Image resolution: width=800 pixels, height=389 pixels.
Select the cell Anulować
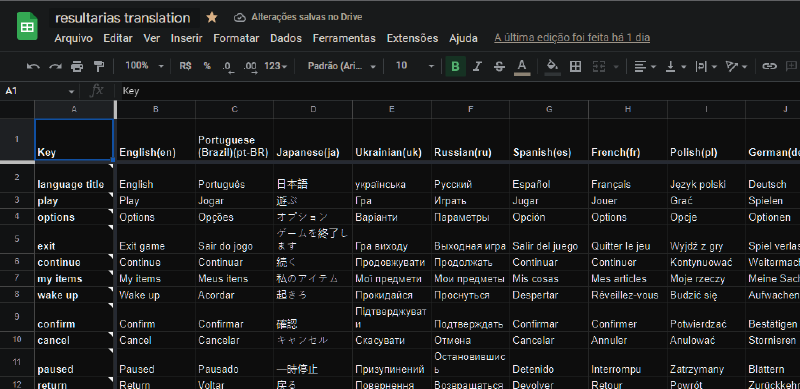pyautogui.click(x=706, y=340)
